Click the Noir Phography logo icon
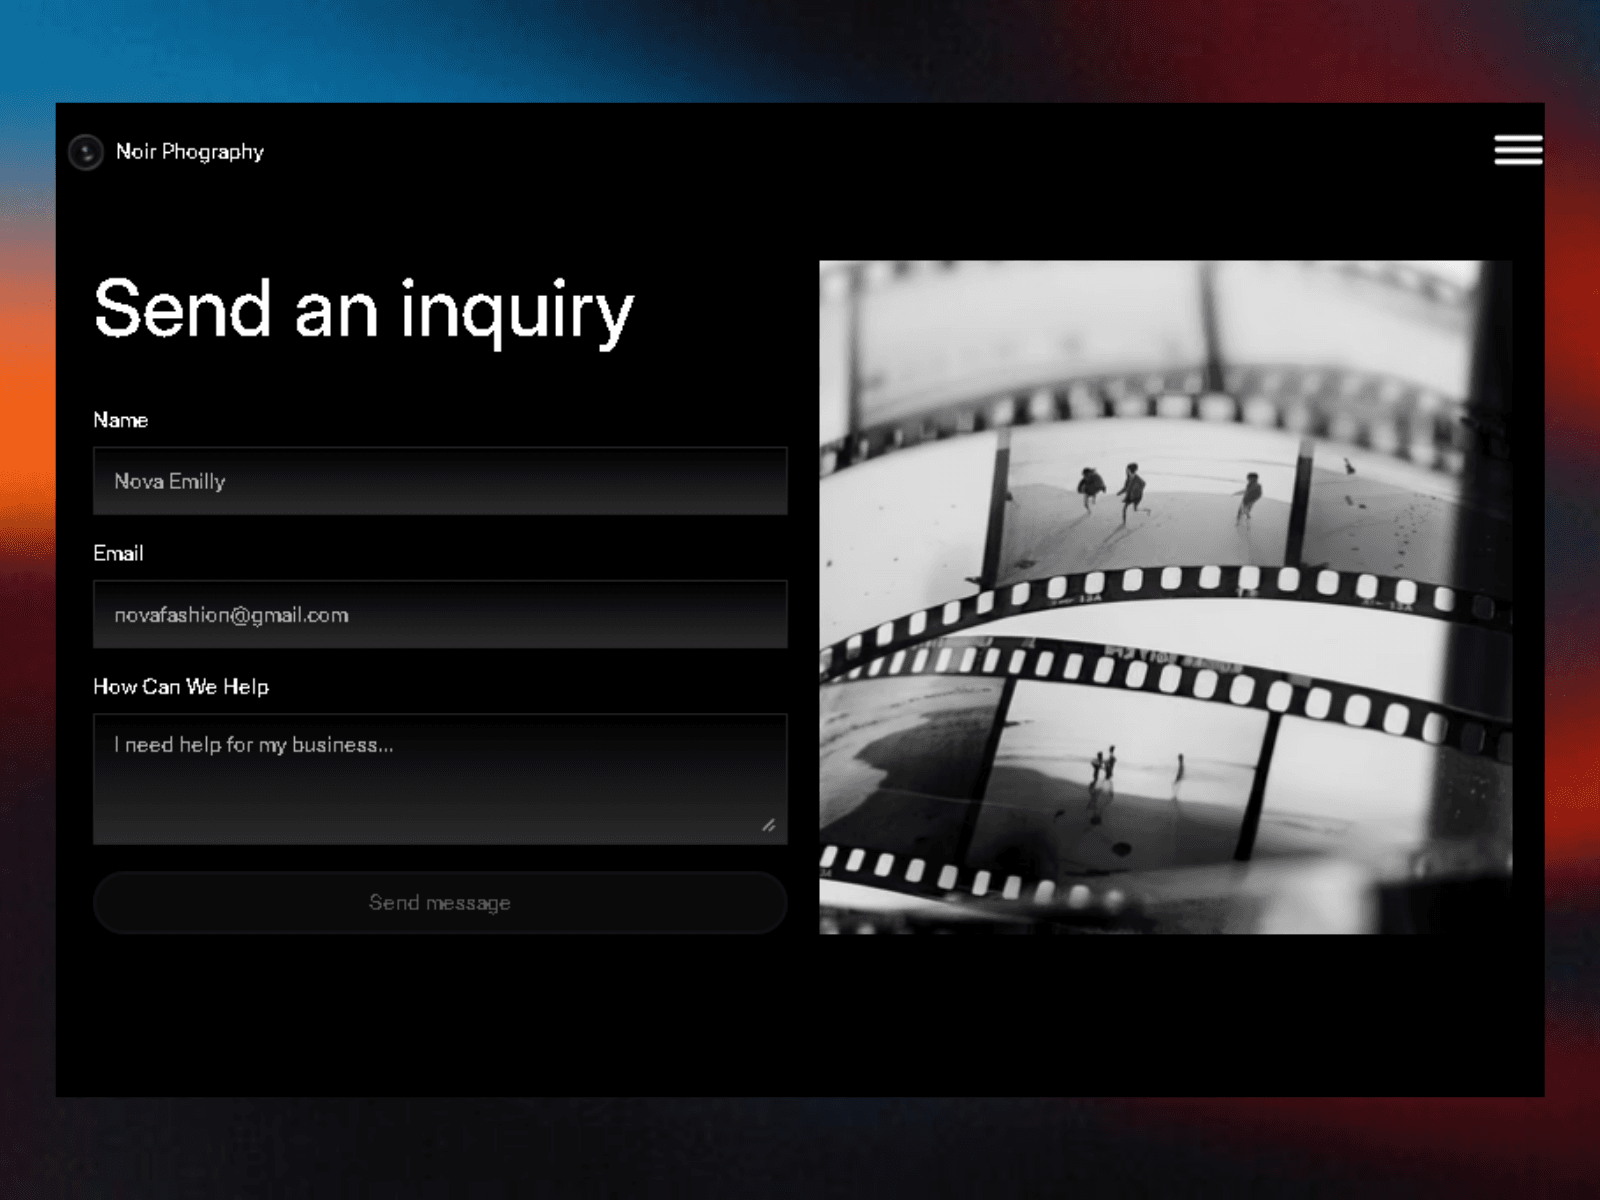Viewport: 1600px width, 1200px height. 86,152
